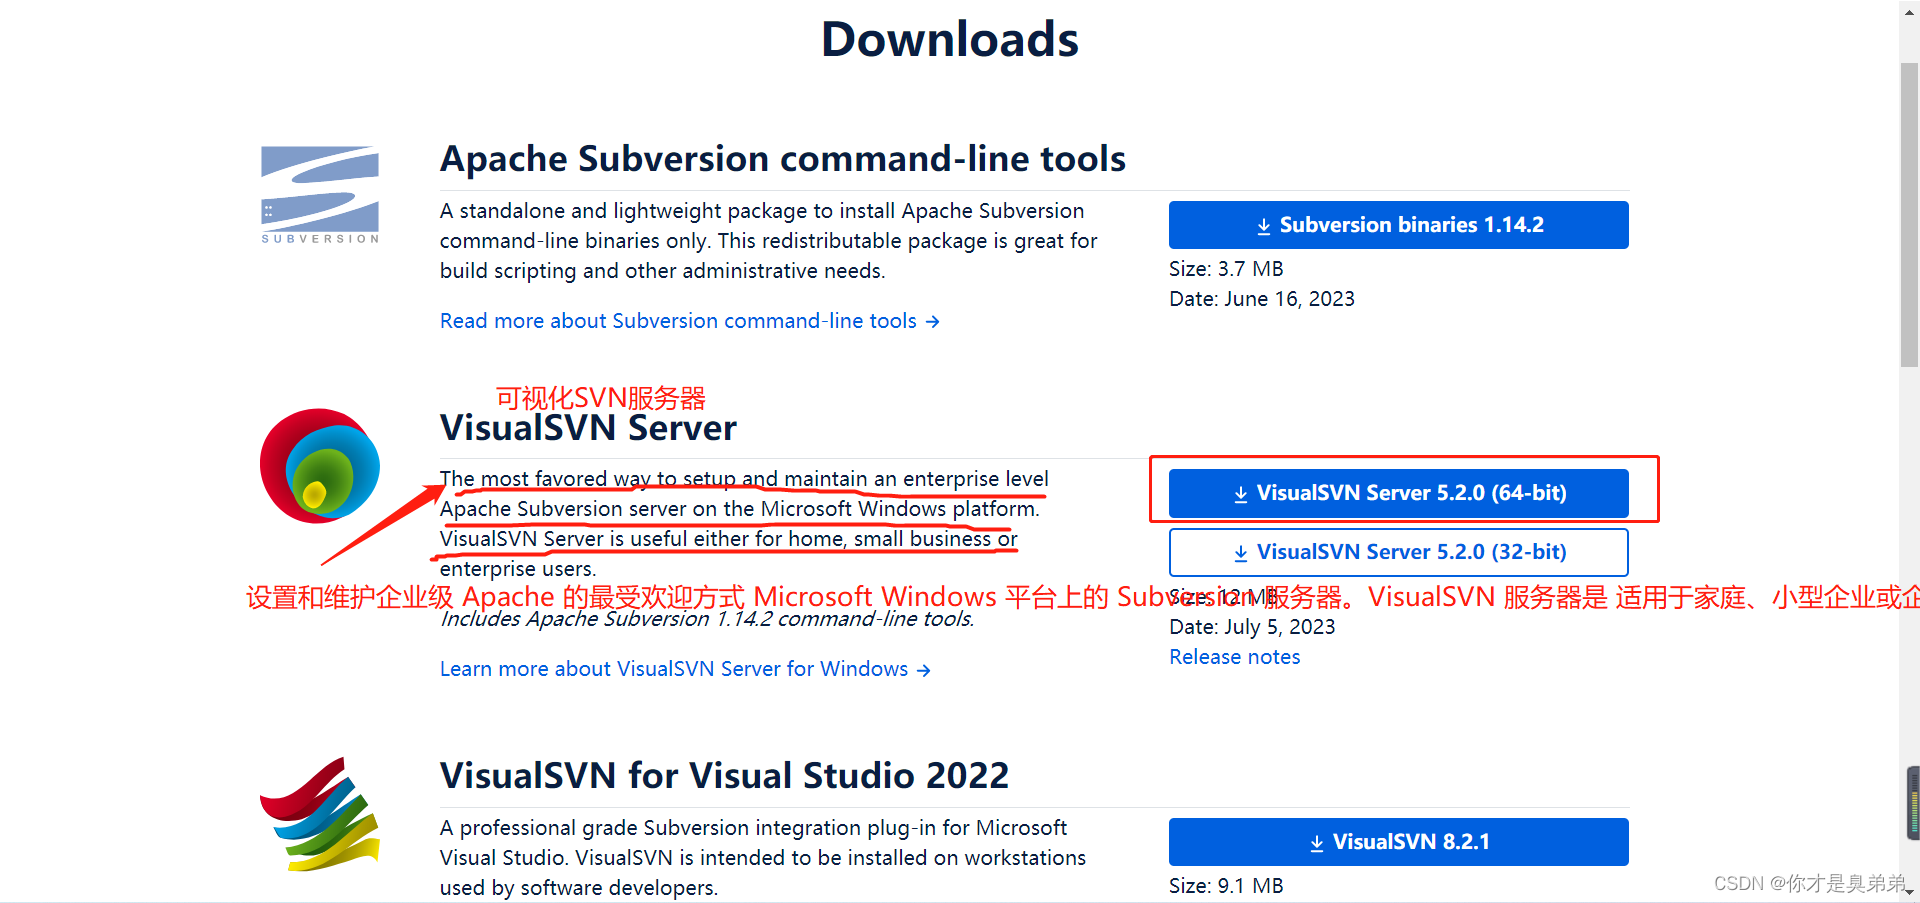Download VisualSVN Server 5.2.0 (32-bit)
Image resolution: width=1920 pixels, height=903 pixels.
pos(1398,552)
